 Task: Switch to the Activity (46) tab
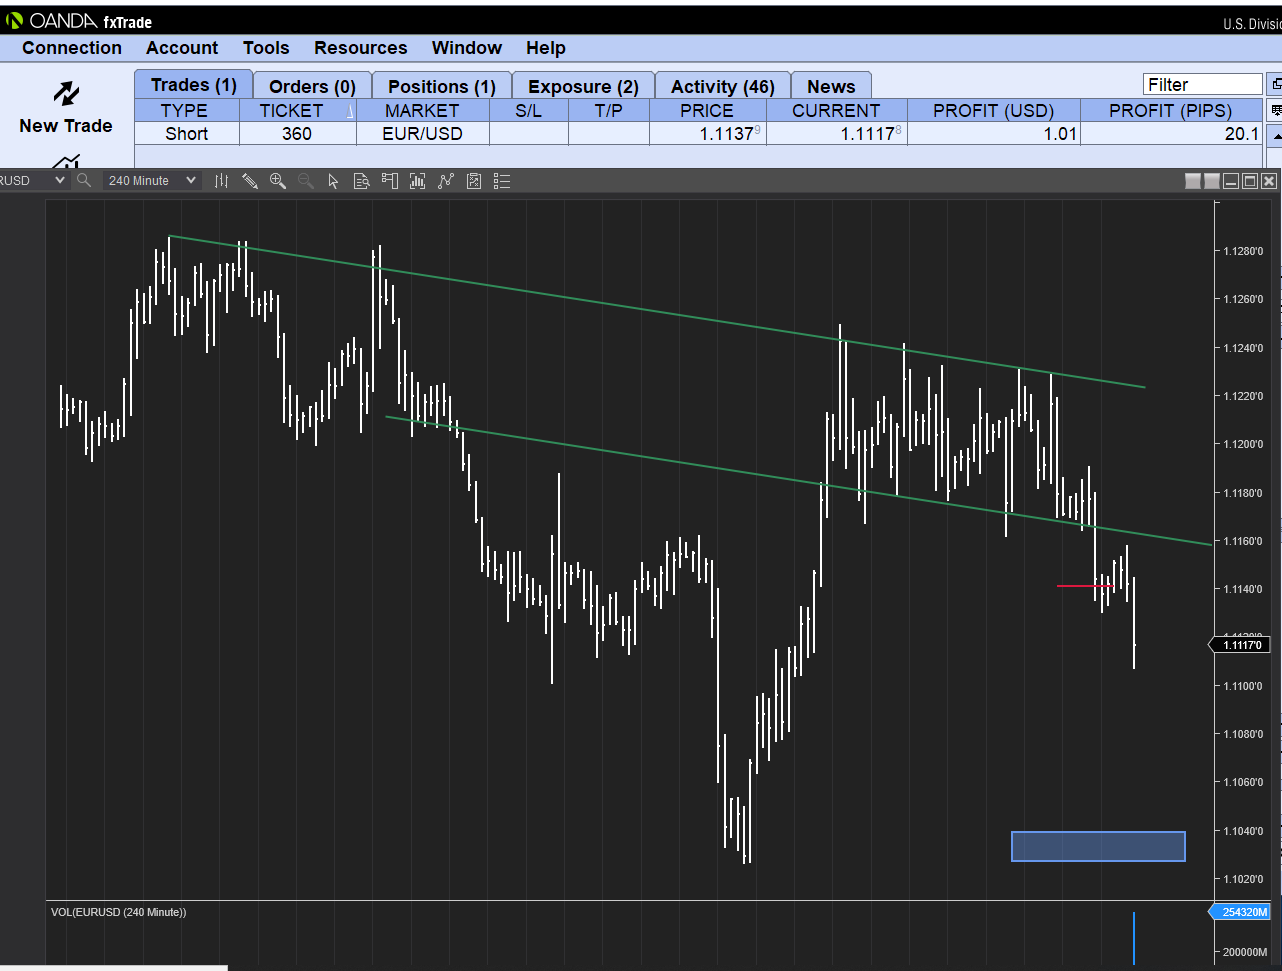point(722,86)
